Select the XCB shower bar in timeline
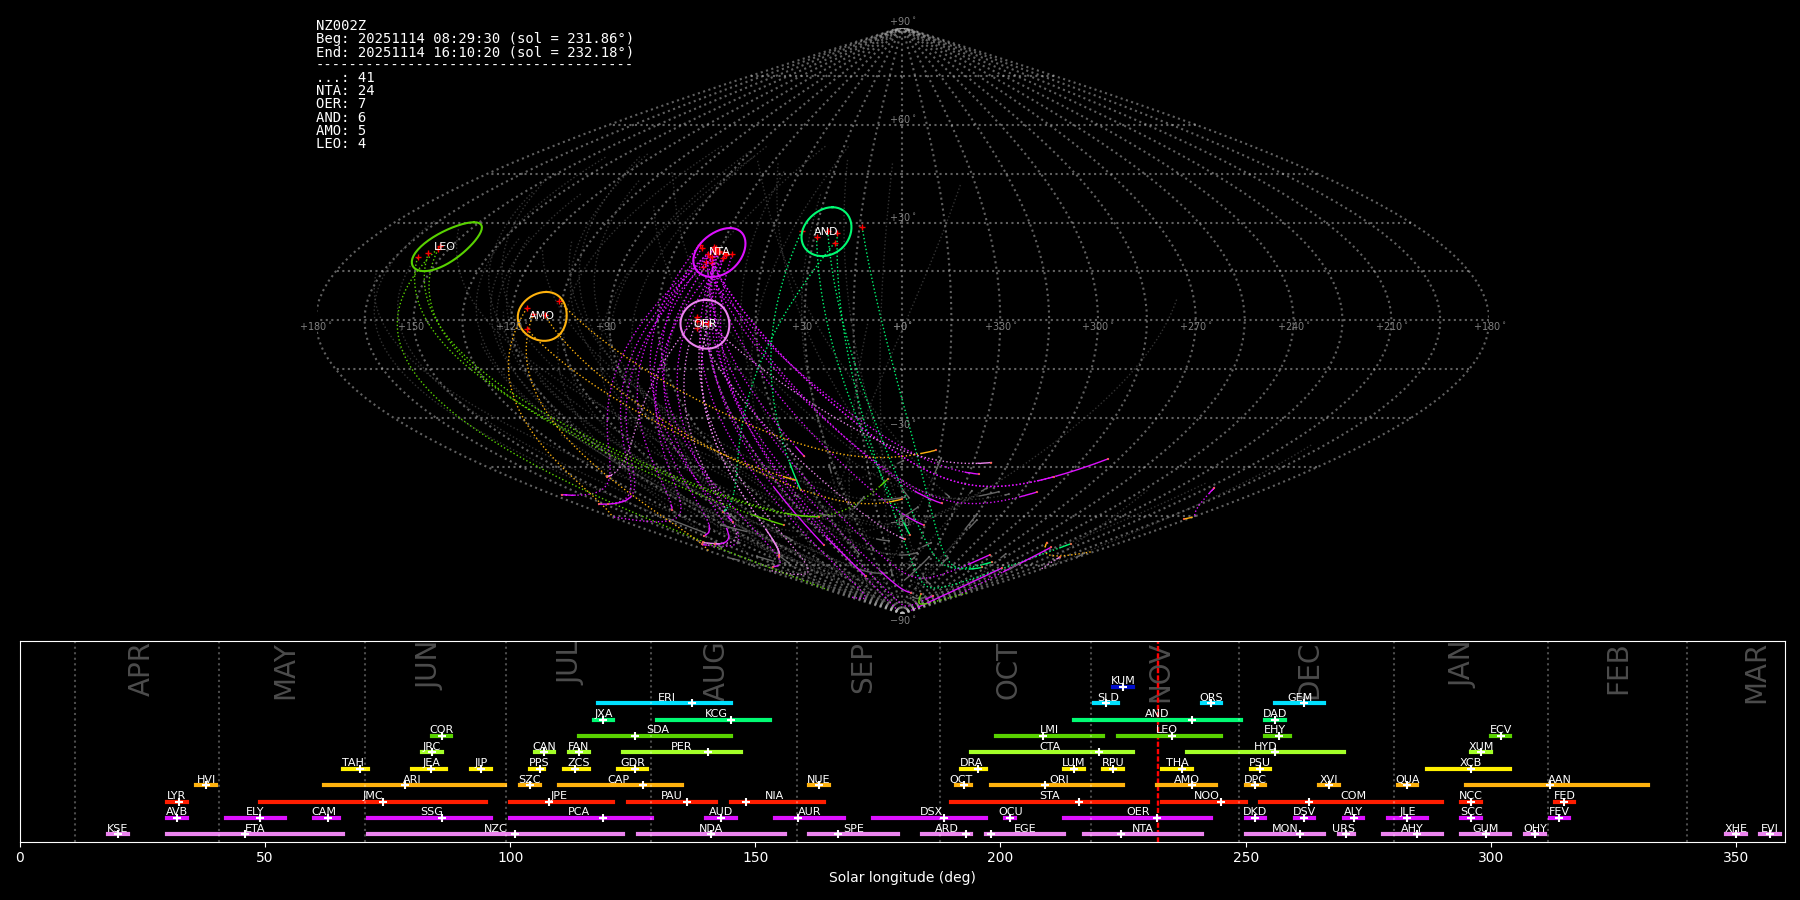The height and width of the screenshot is (900, 1800). click(x=1468, y=769)
